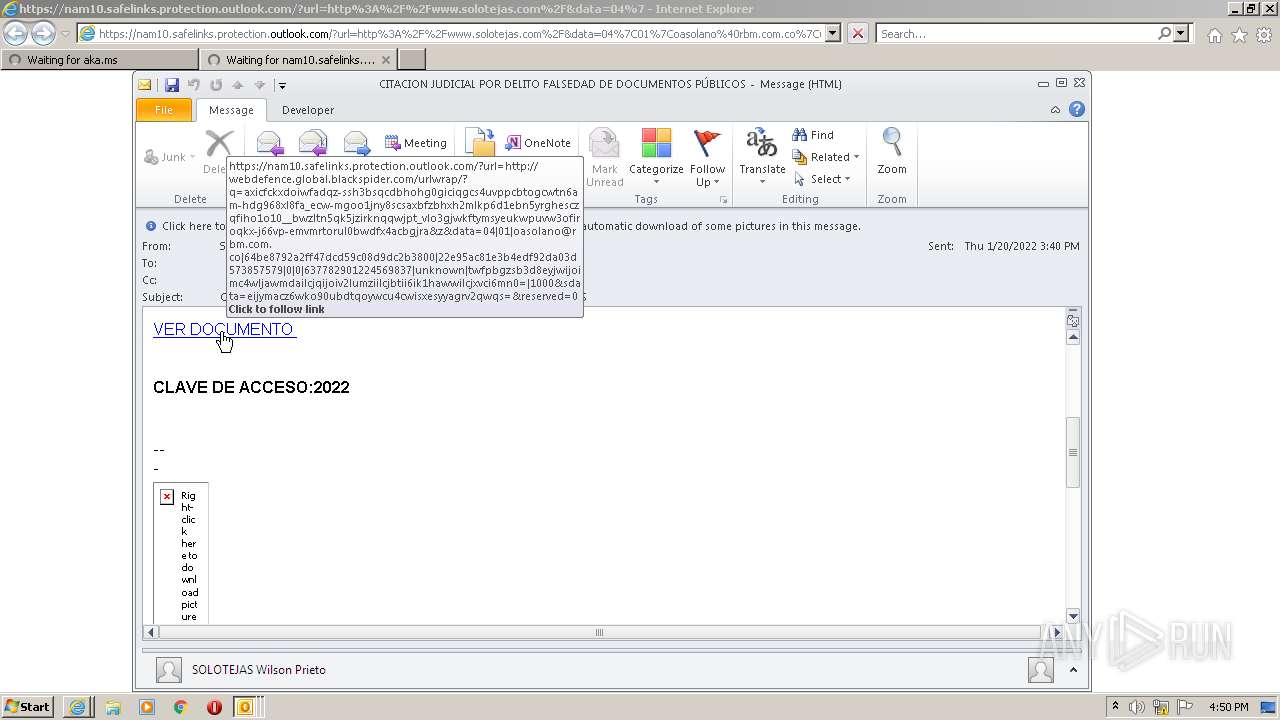Screen dimensions: 1280x720
Task: Click the taskbar clock showing 4:50 PM
Action: pos(1229,707)
